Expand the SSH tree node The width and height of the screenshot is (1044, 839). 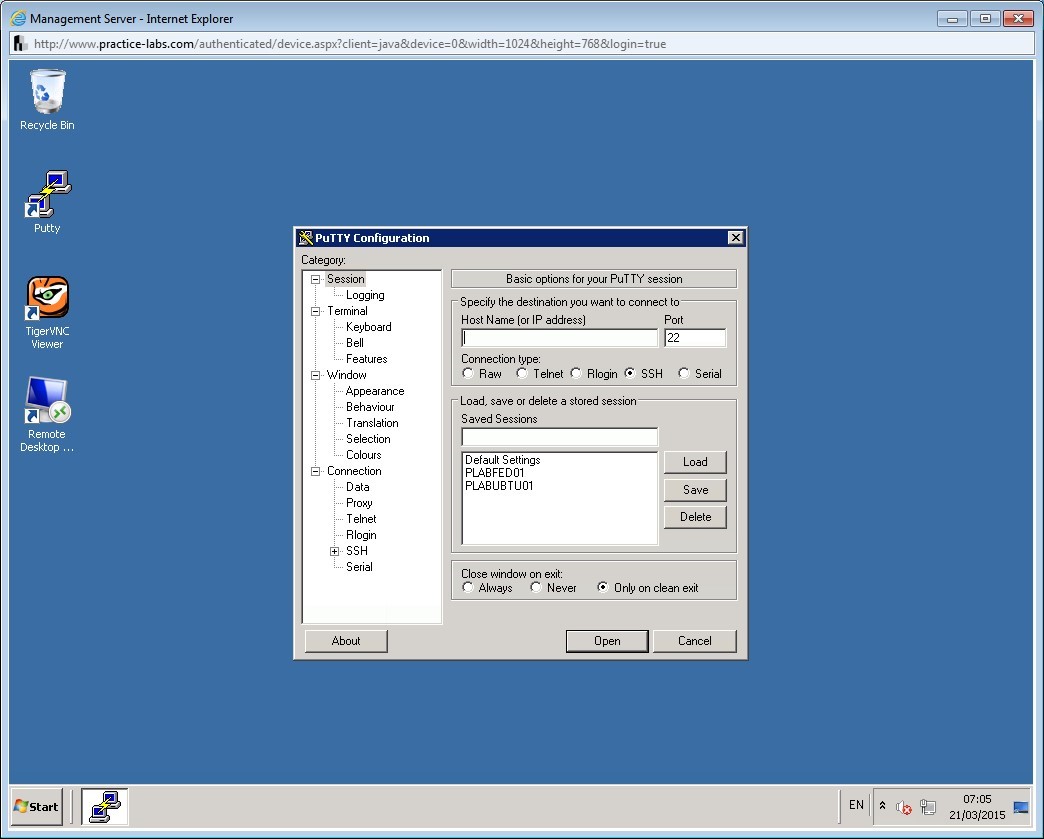tap(334, 551)
